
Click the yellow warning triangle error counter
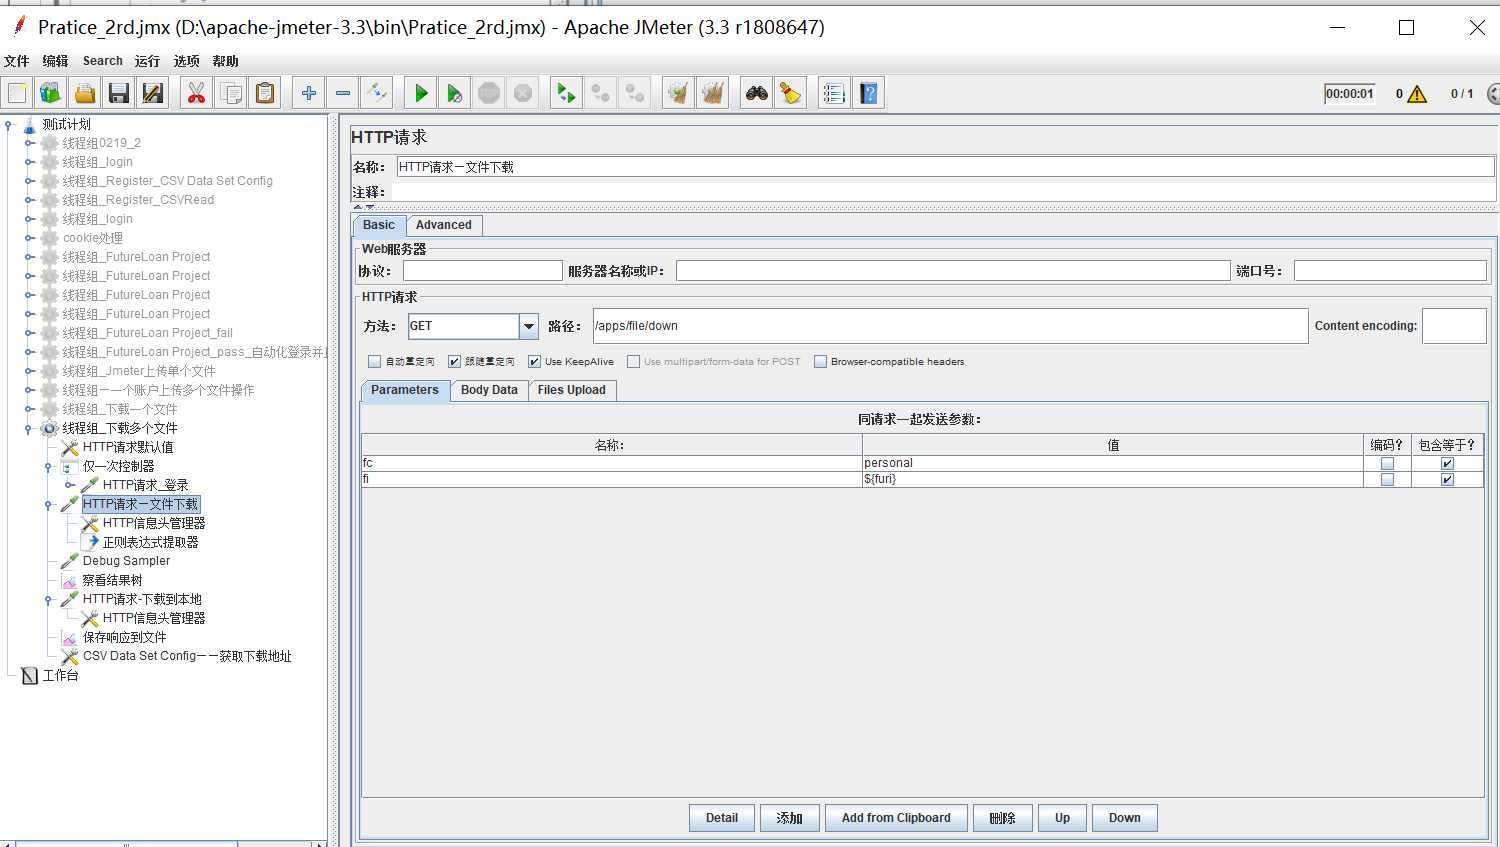[1416, 94]
